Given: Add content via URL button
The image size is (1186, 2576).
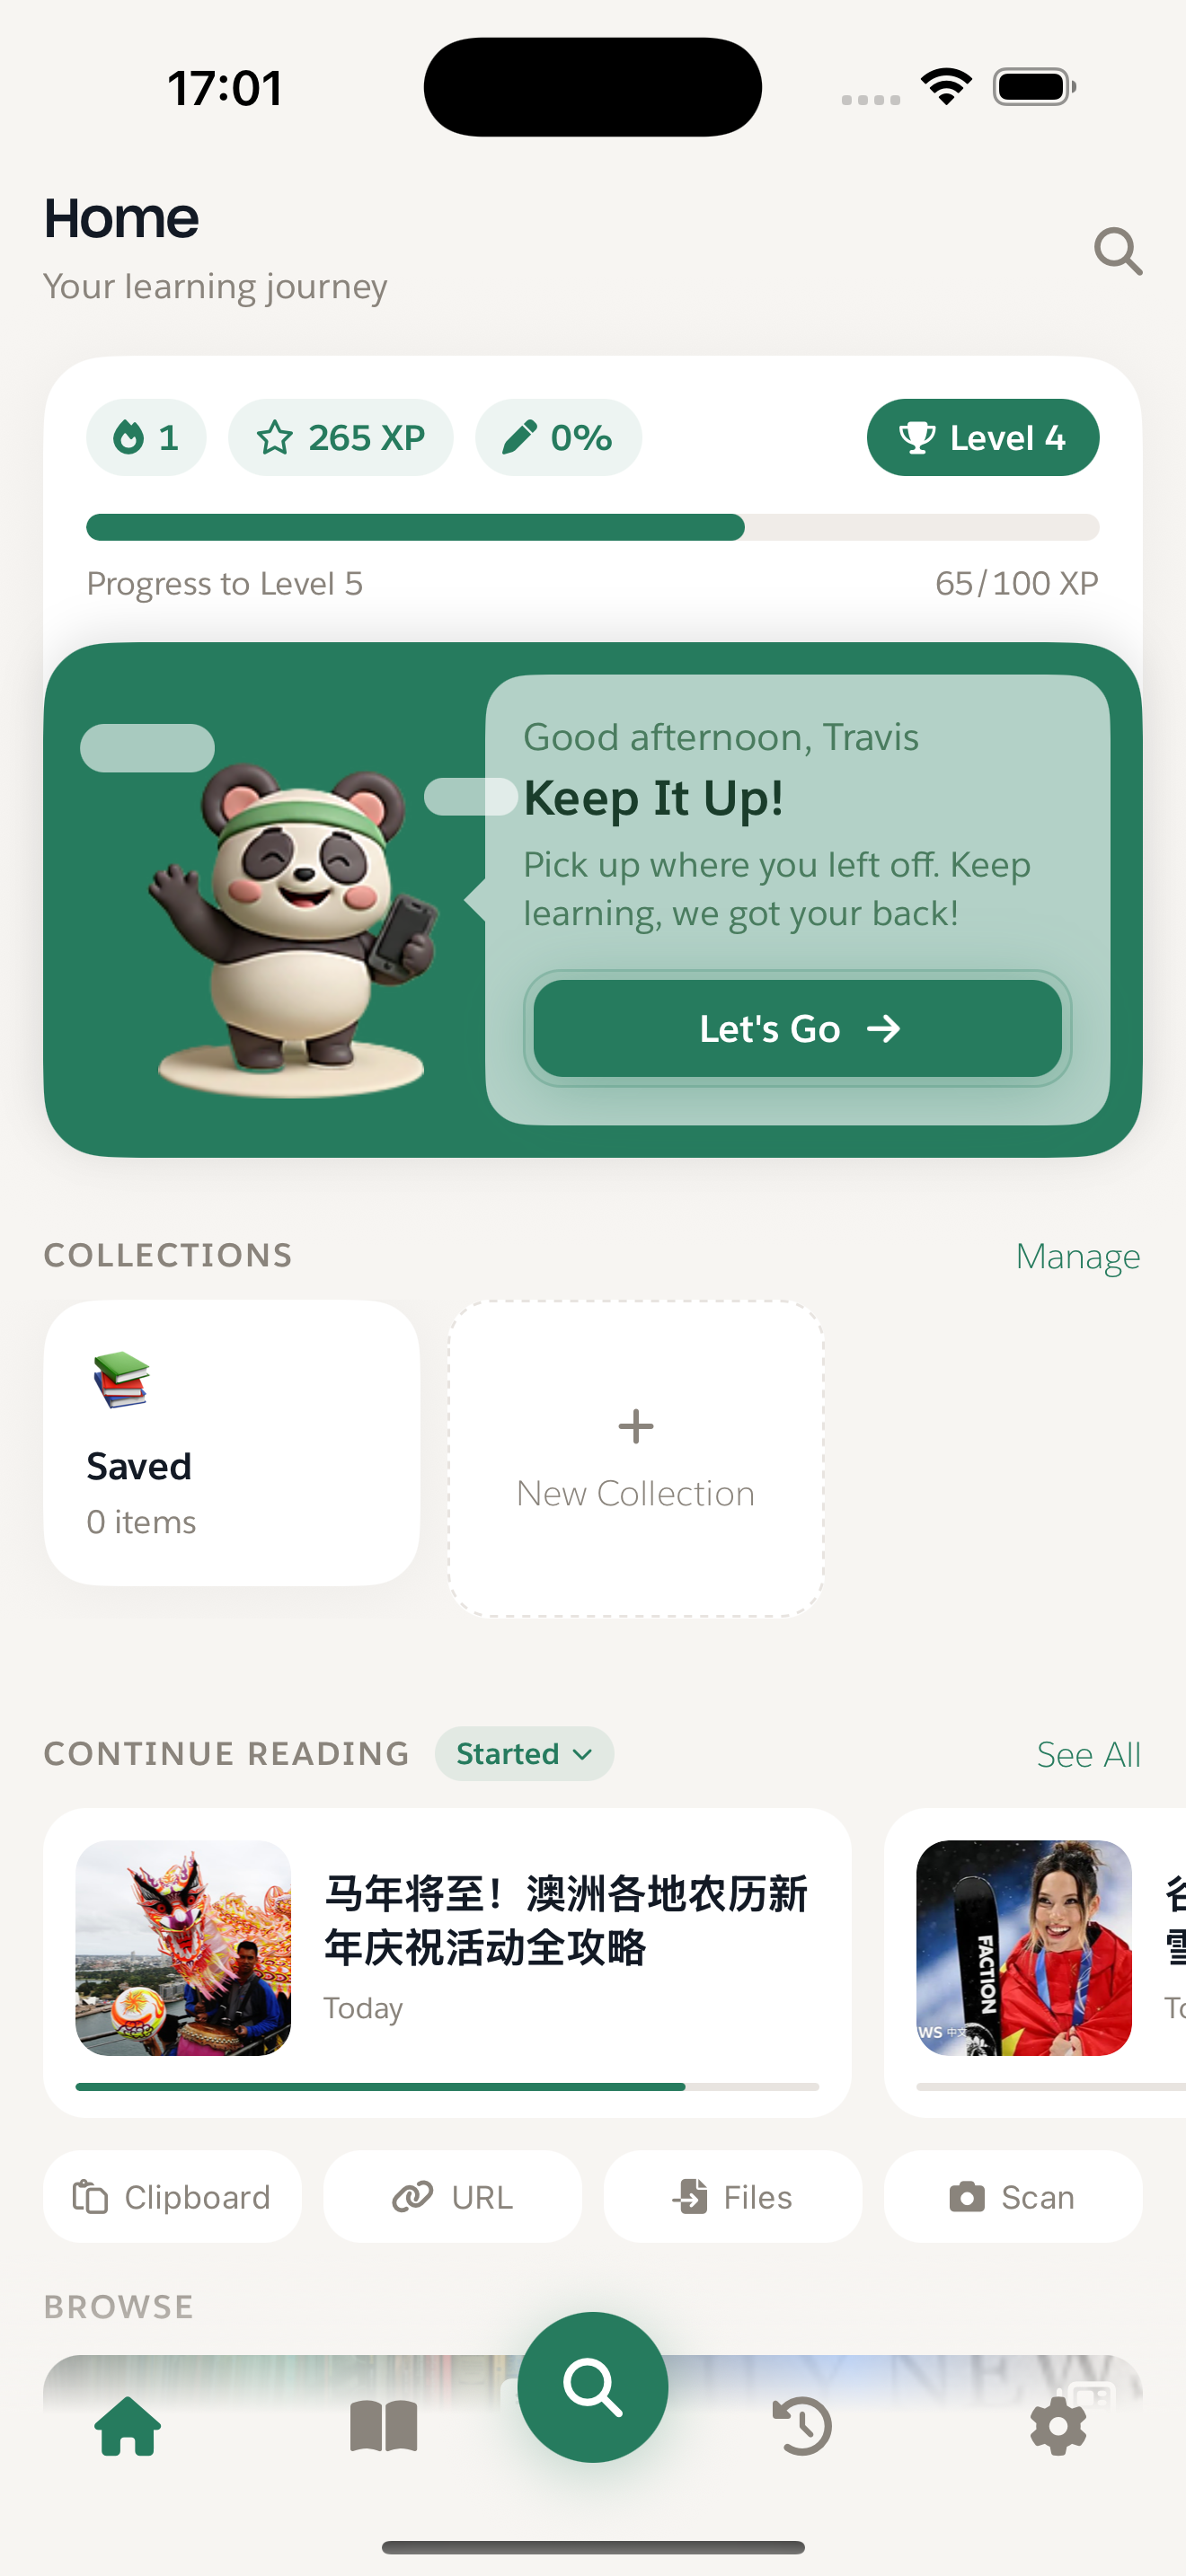Looking at the screenshot, I should coord(452,2196).
